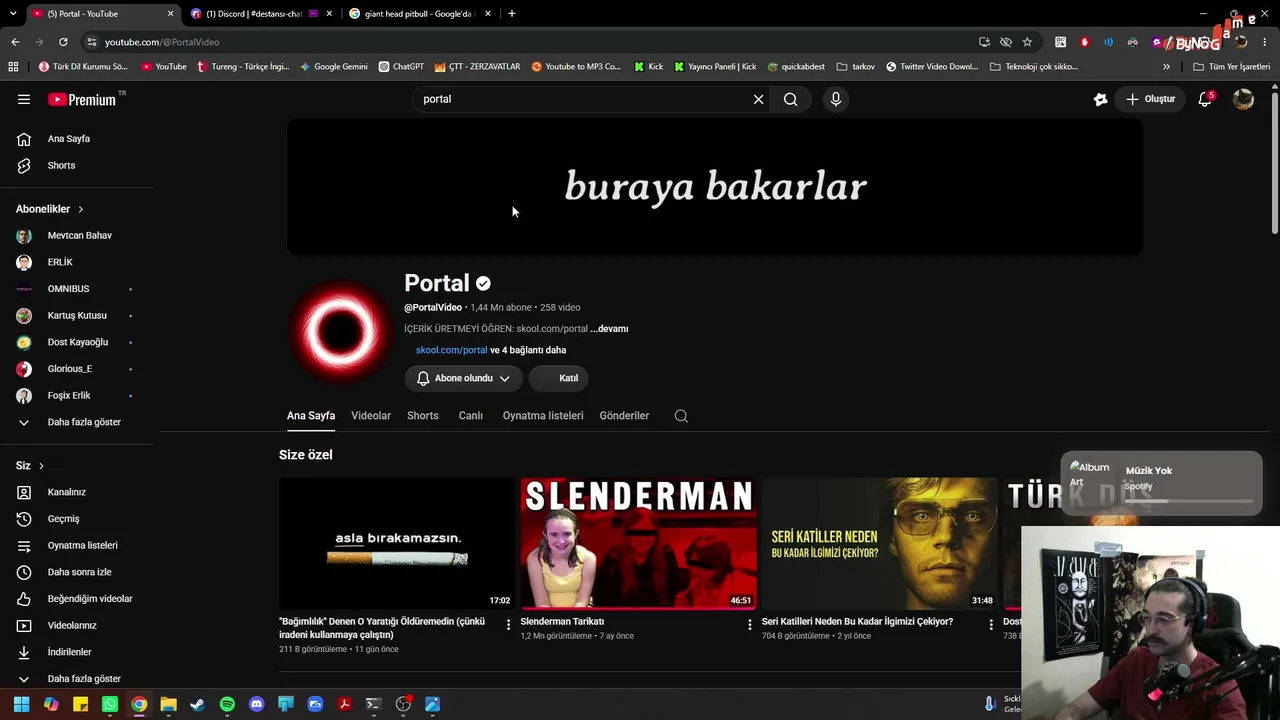
Task: Click the Spotify widget progress bar
Action: (x=1188, y=500)
